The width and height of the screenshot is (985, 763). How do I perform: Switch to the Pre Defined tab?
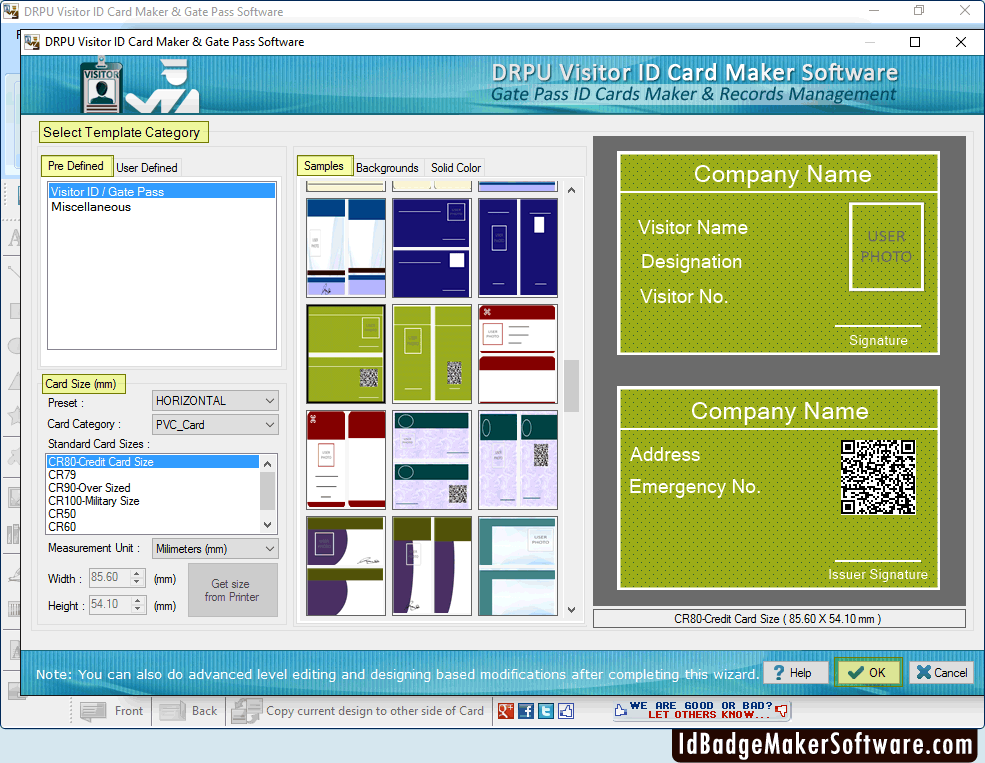click(76, 166)
